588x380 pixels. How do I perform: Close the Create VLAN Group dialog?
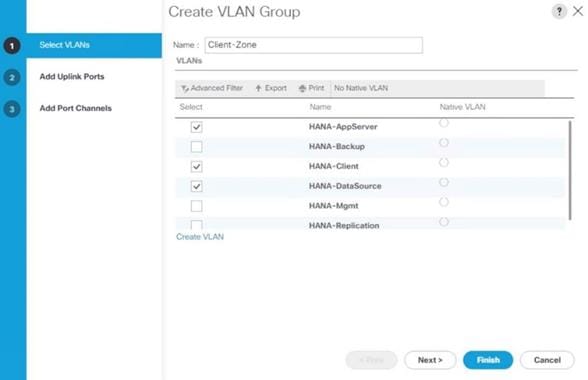tap(578, 11)
